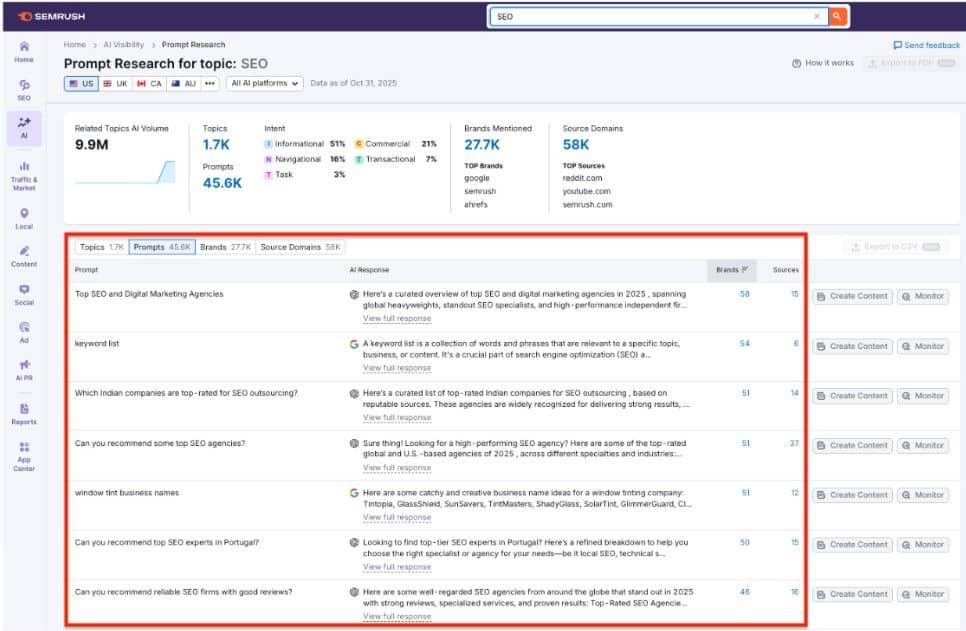Click Send feedback link
Screen dimensions: 966x631
926,45
